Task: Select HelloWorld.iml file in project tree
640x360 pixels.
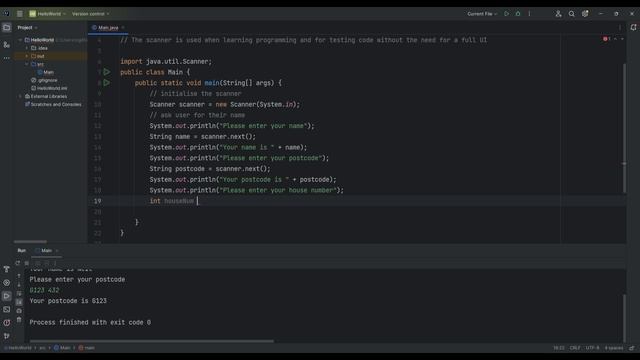Action: coord(49,88)
